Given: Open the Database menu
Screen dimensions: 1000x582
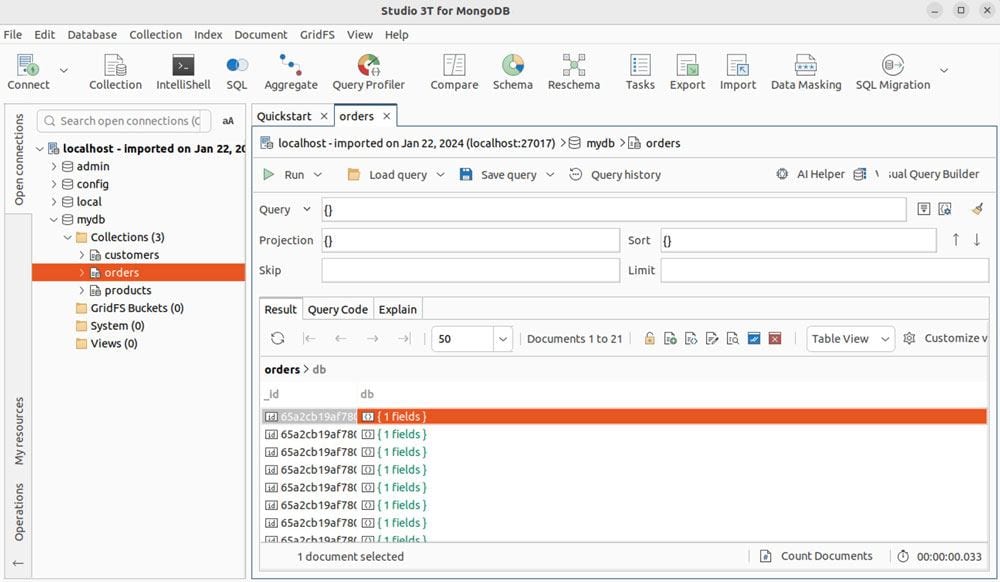Looking at the screenshot, I should pyautogui.click(x=92, y=34).
